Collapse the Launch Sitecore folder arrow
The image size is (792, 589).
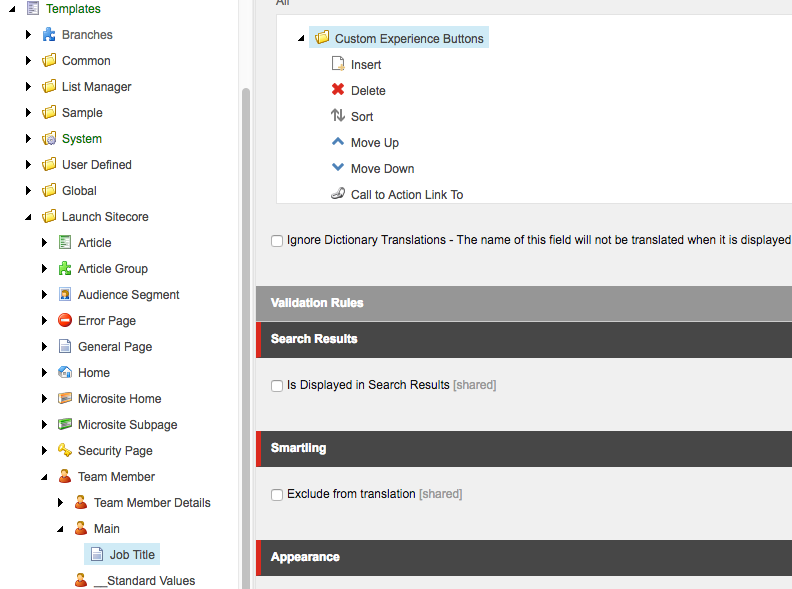tap(28, 217)
